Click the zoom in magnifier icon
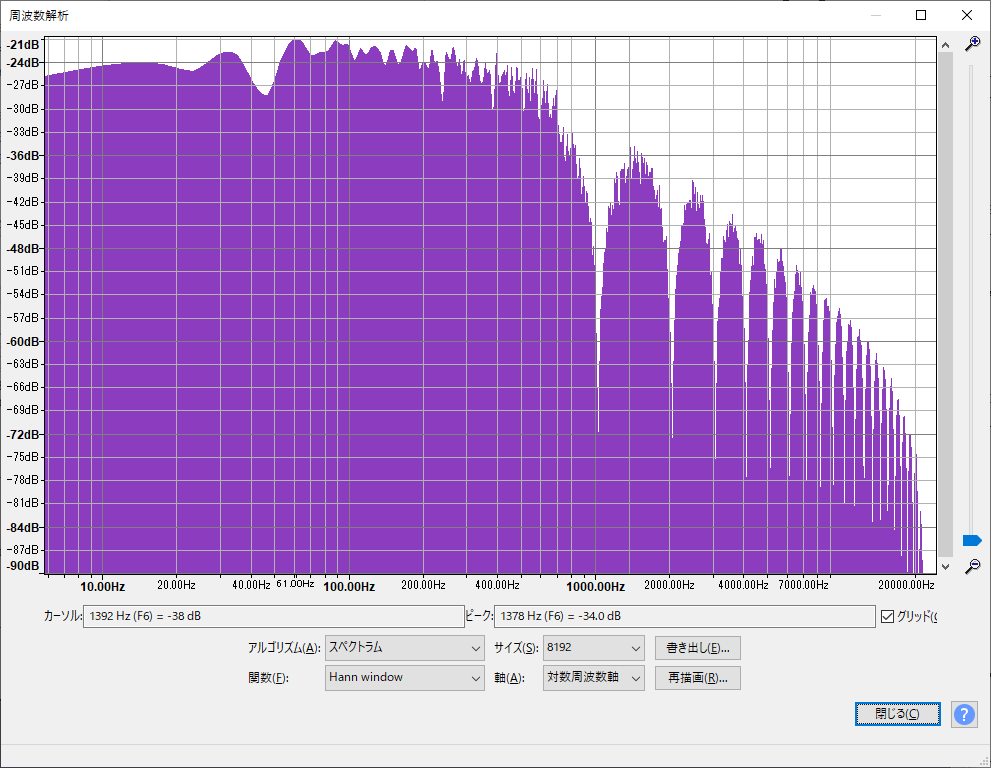Screen dimensions: 991x768 tap(972, 43)
